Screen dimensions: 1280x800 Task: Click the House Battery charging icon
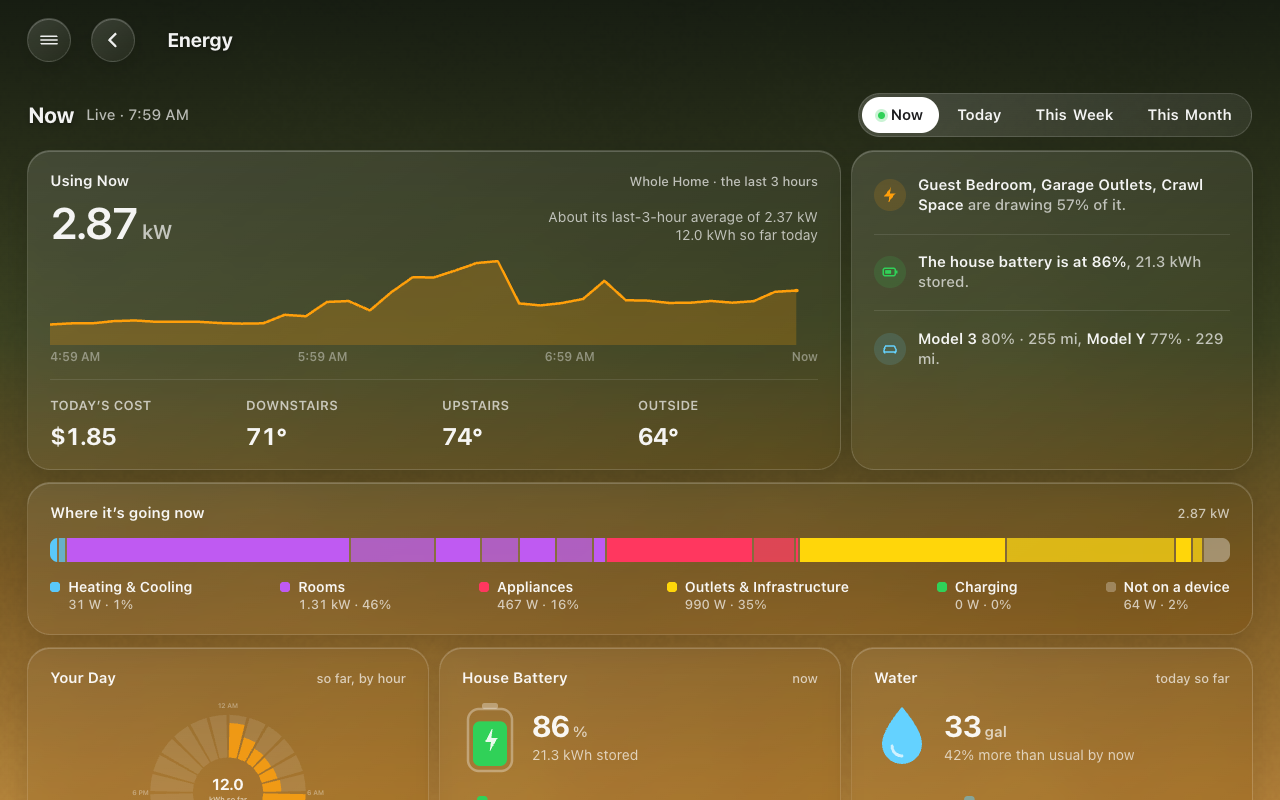coord(490,739)
